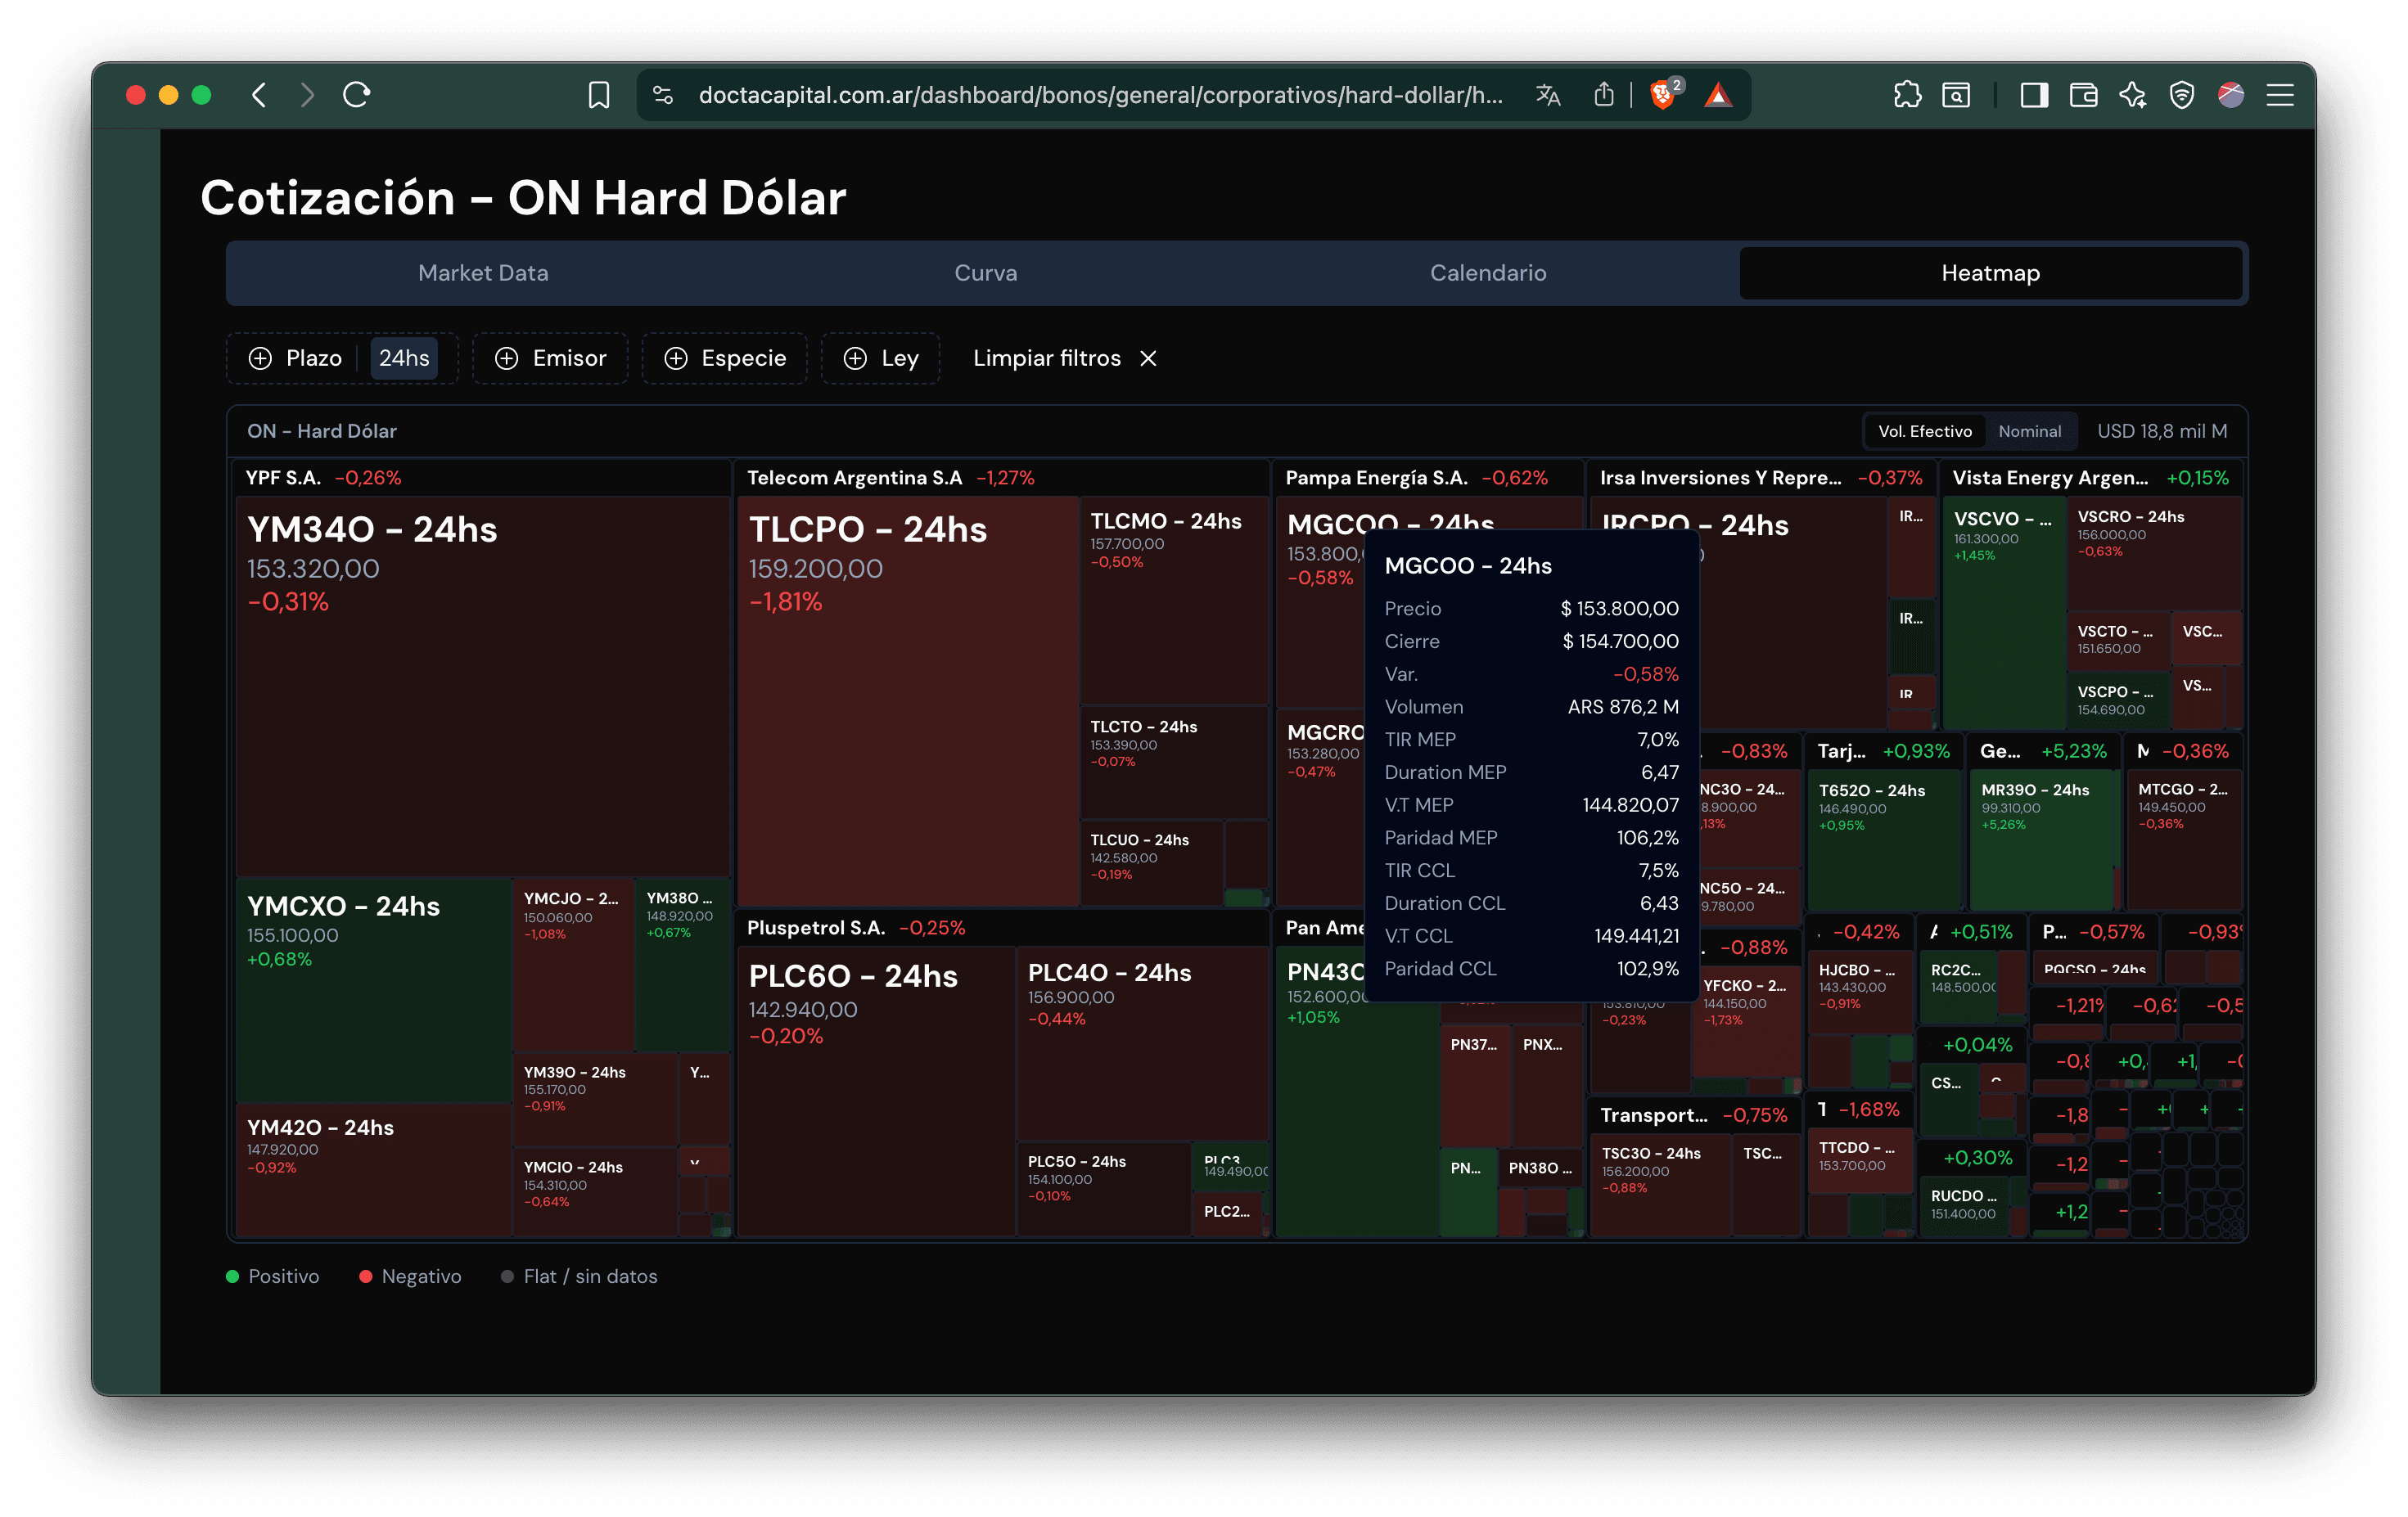Open the browser profile avatar

click(x=2231, y=95)
